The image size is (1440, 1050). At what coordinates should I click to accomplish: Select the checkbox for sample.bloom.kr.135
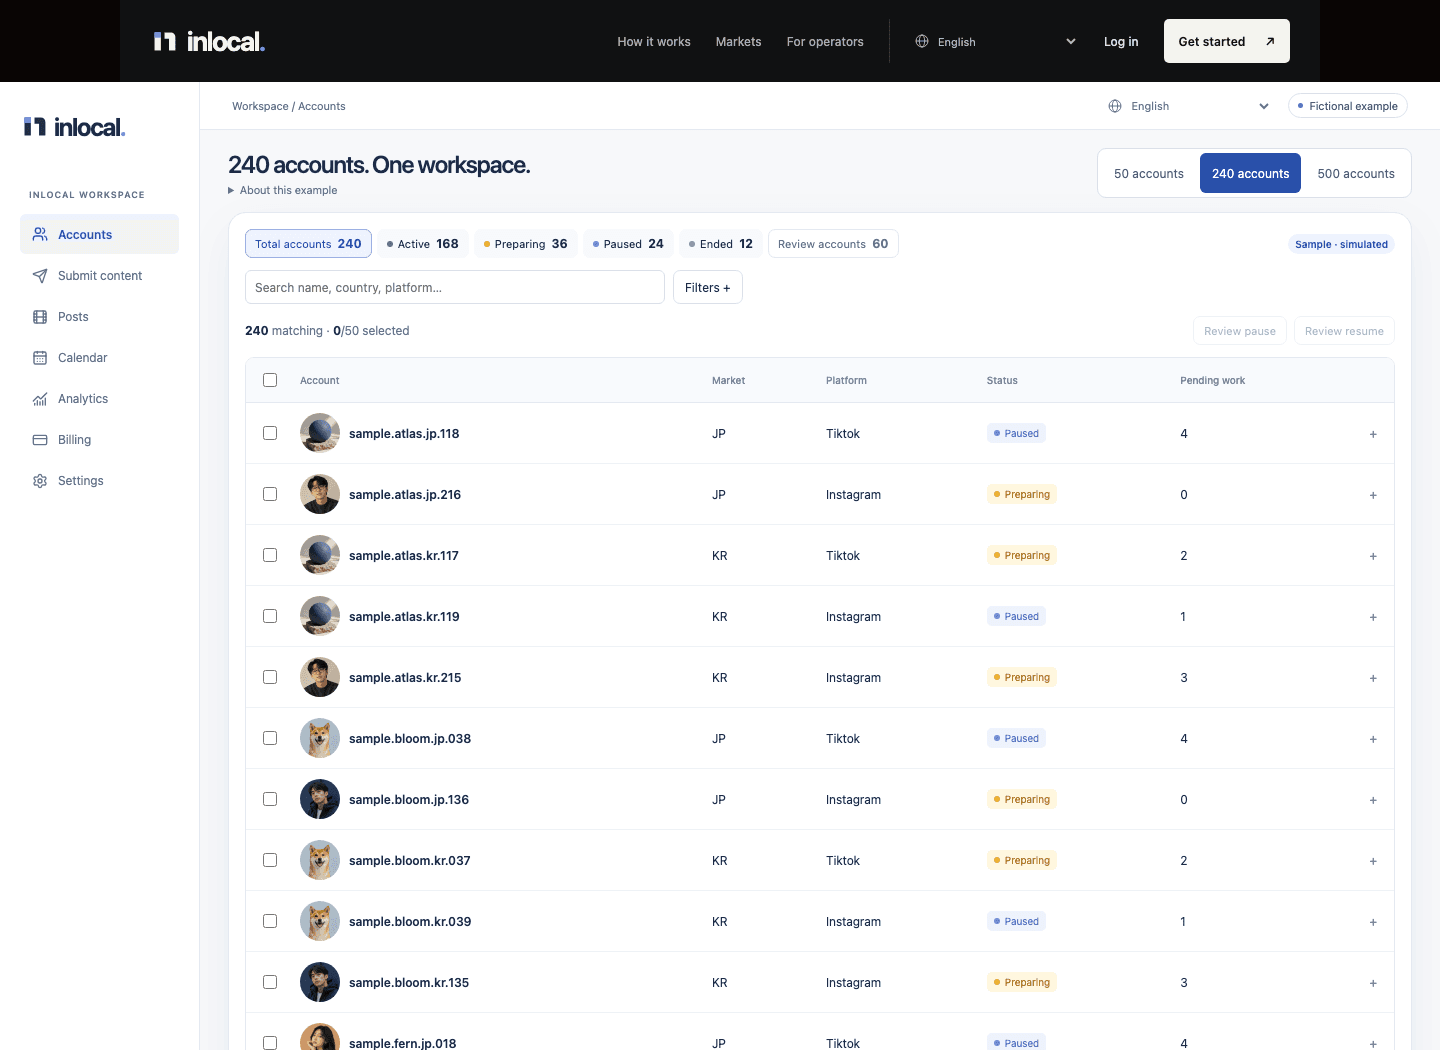click(270, 982)
